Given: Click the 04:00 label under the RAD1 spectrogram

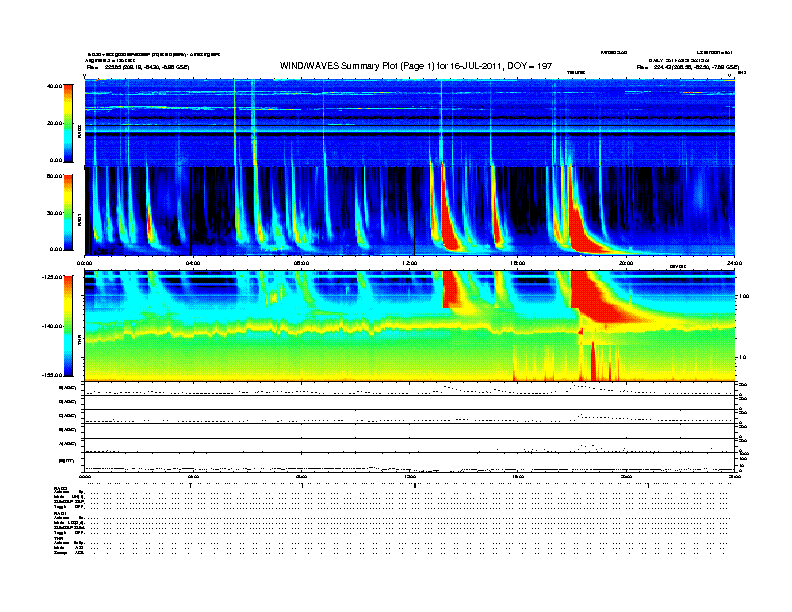Looking at the screenshot, I should pyautogui.click(x=193, y=263).
